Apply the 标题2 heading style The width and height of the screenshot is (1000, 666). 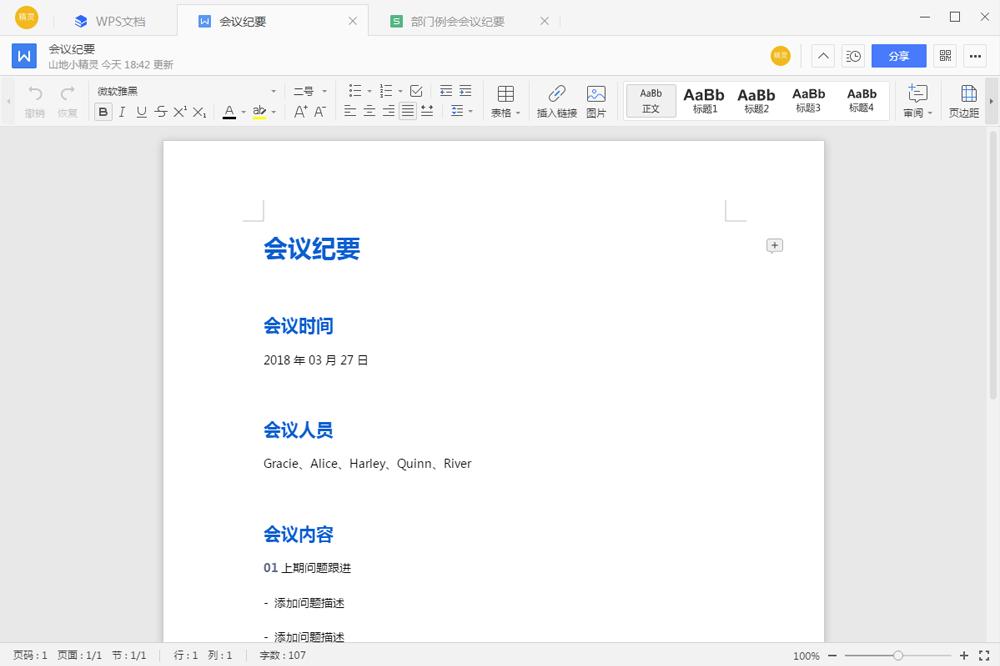756,101
